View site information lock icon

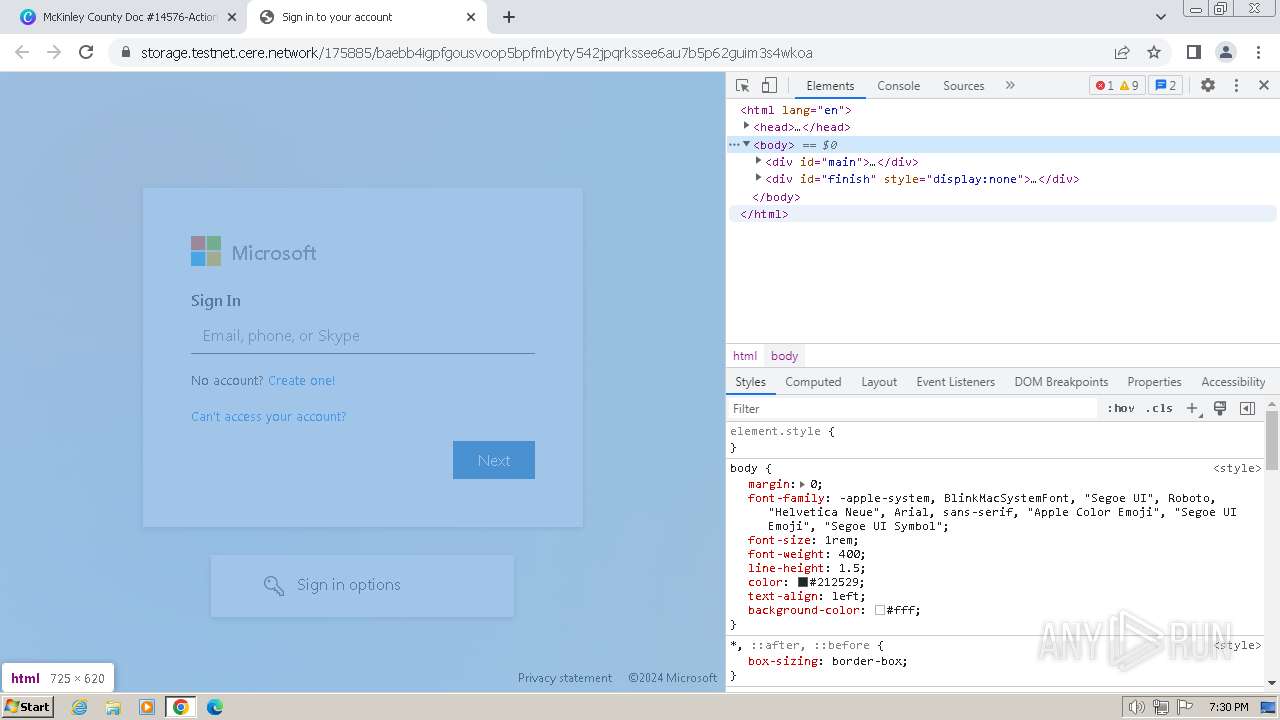coord(125,53)
